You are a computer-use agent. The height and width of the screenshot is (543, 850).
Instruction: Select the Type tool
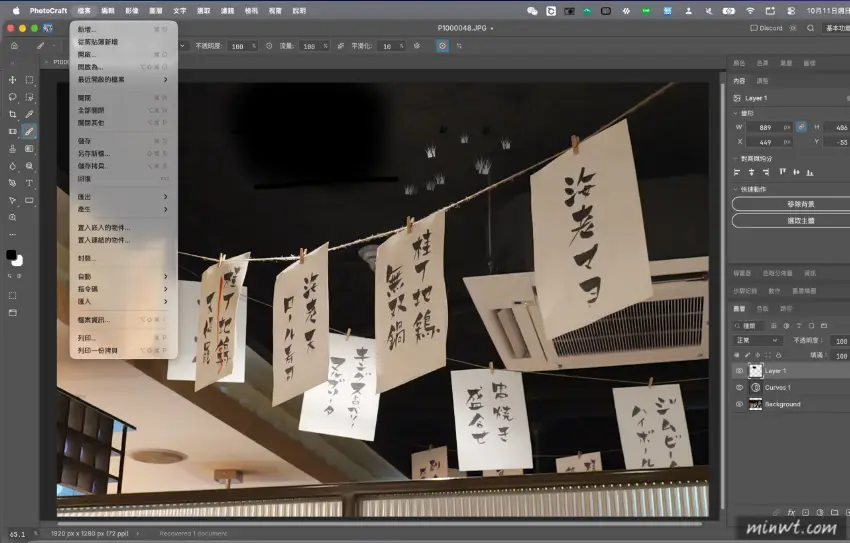tap(29, 183)
